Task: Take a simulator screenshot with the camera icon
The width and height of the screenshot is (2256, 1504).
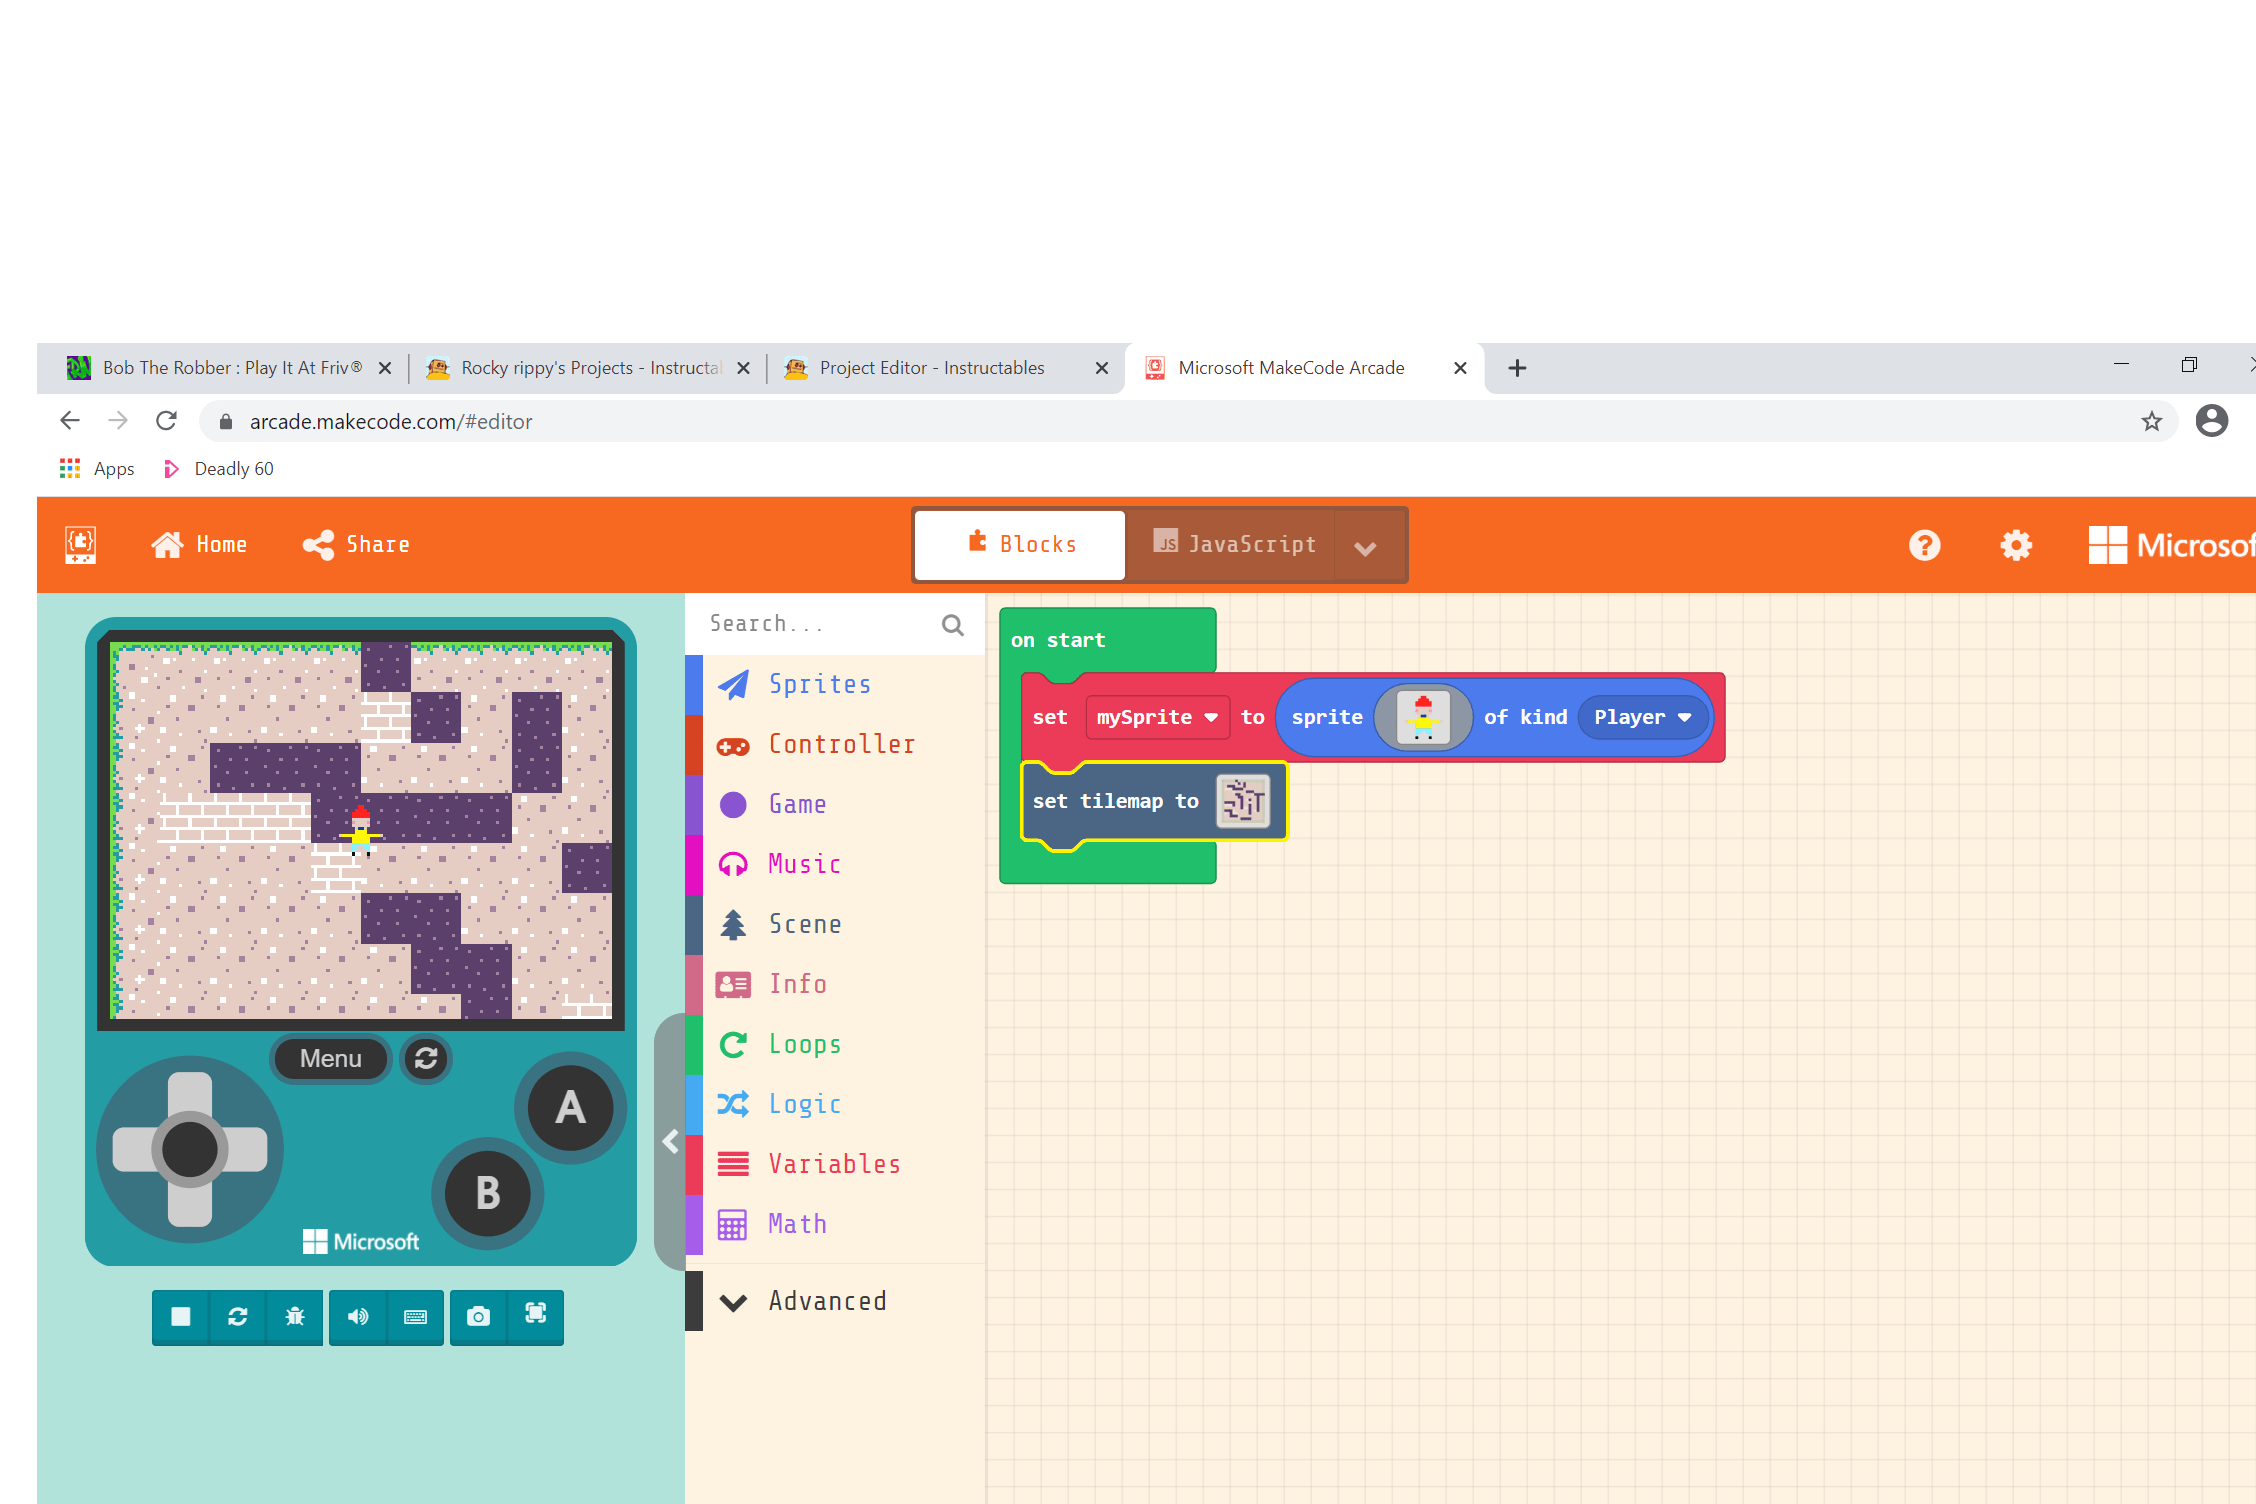Action: [478, 1317]
